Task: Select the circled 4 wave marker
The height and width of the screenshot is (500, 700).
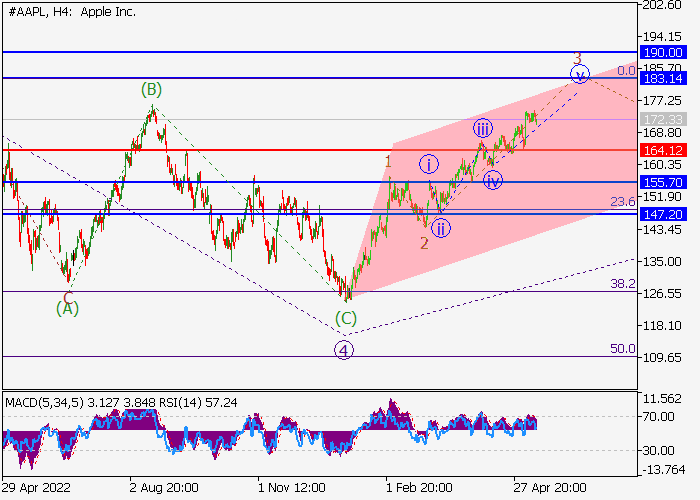Action: [x=344, y=350]
